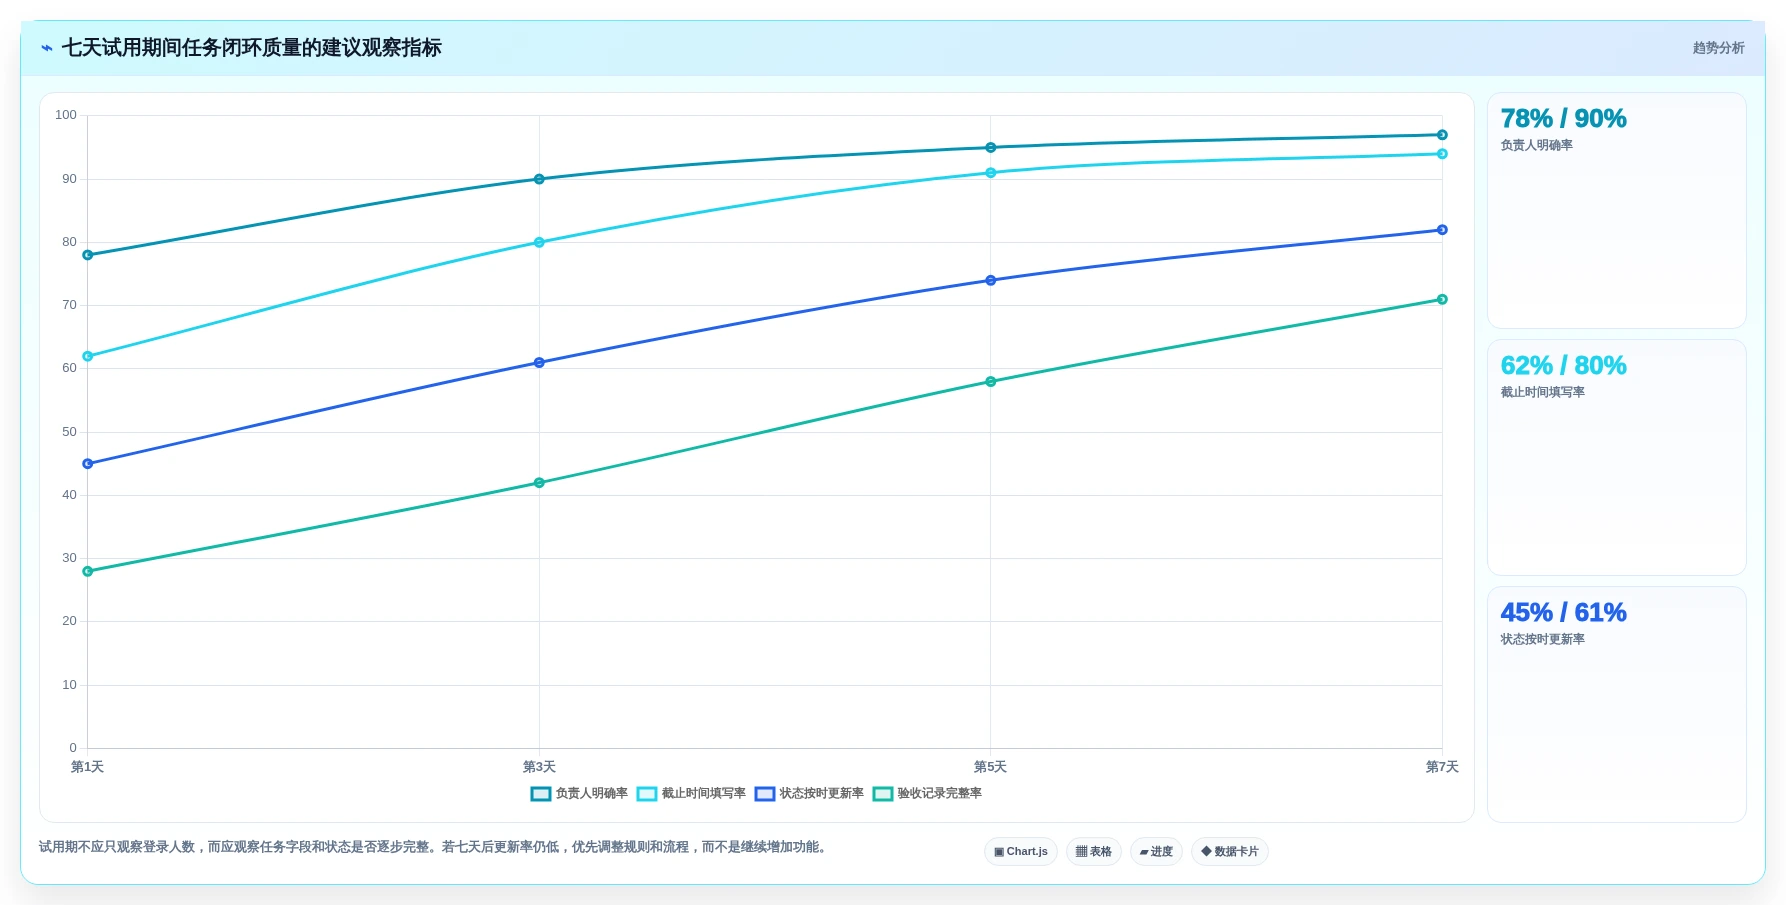The width and height of the screenshot is (1786, 905).
Task: Click the 数据卡片 chip
Action: click(1230, 852)
